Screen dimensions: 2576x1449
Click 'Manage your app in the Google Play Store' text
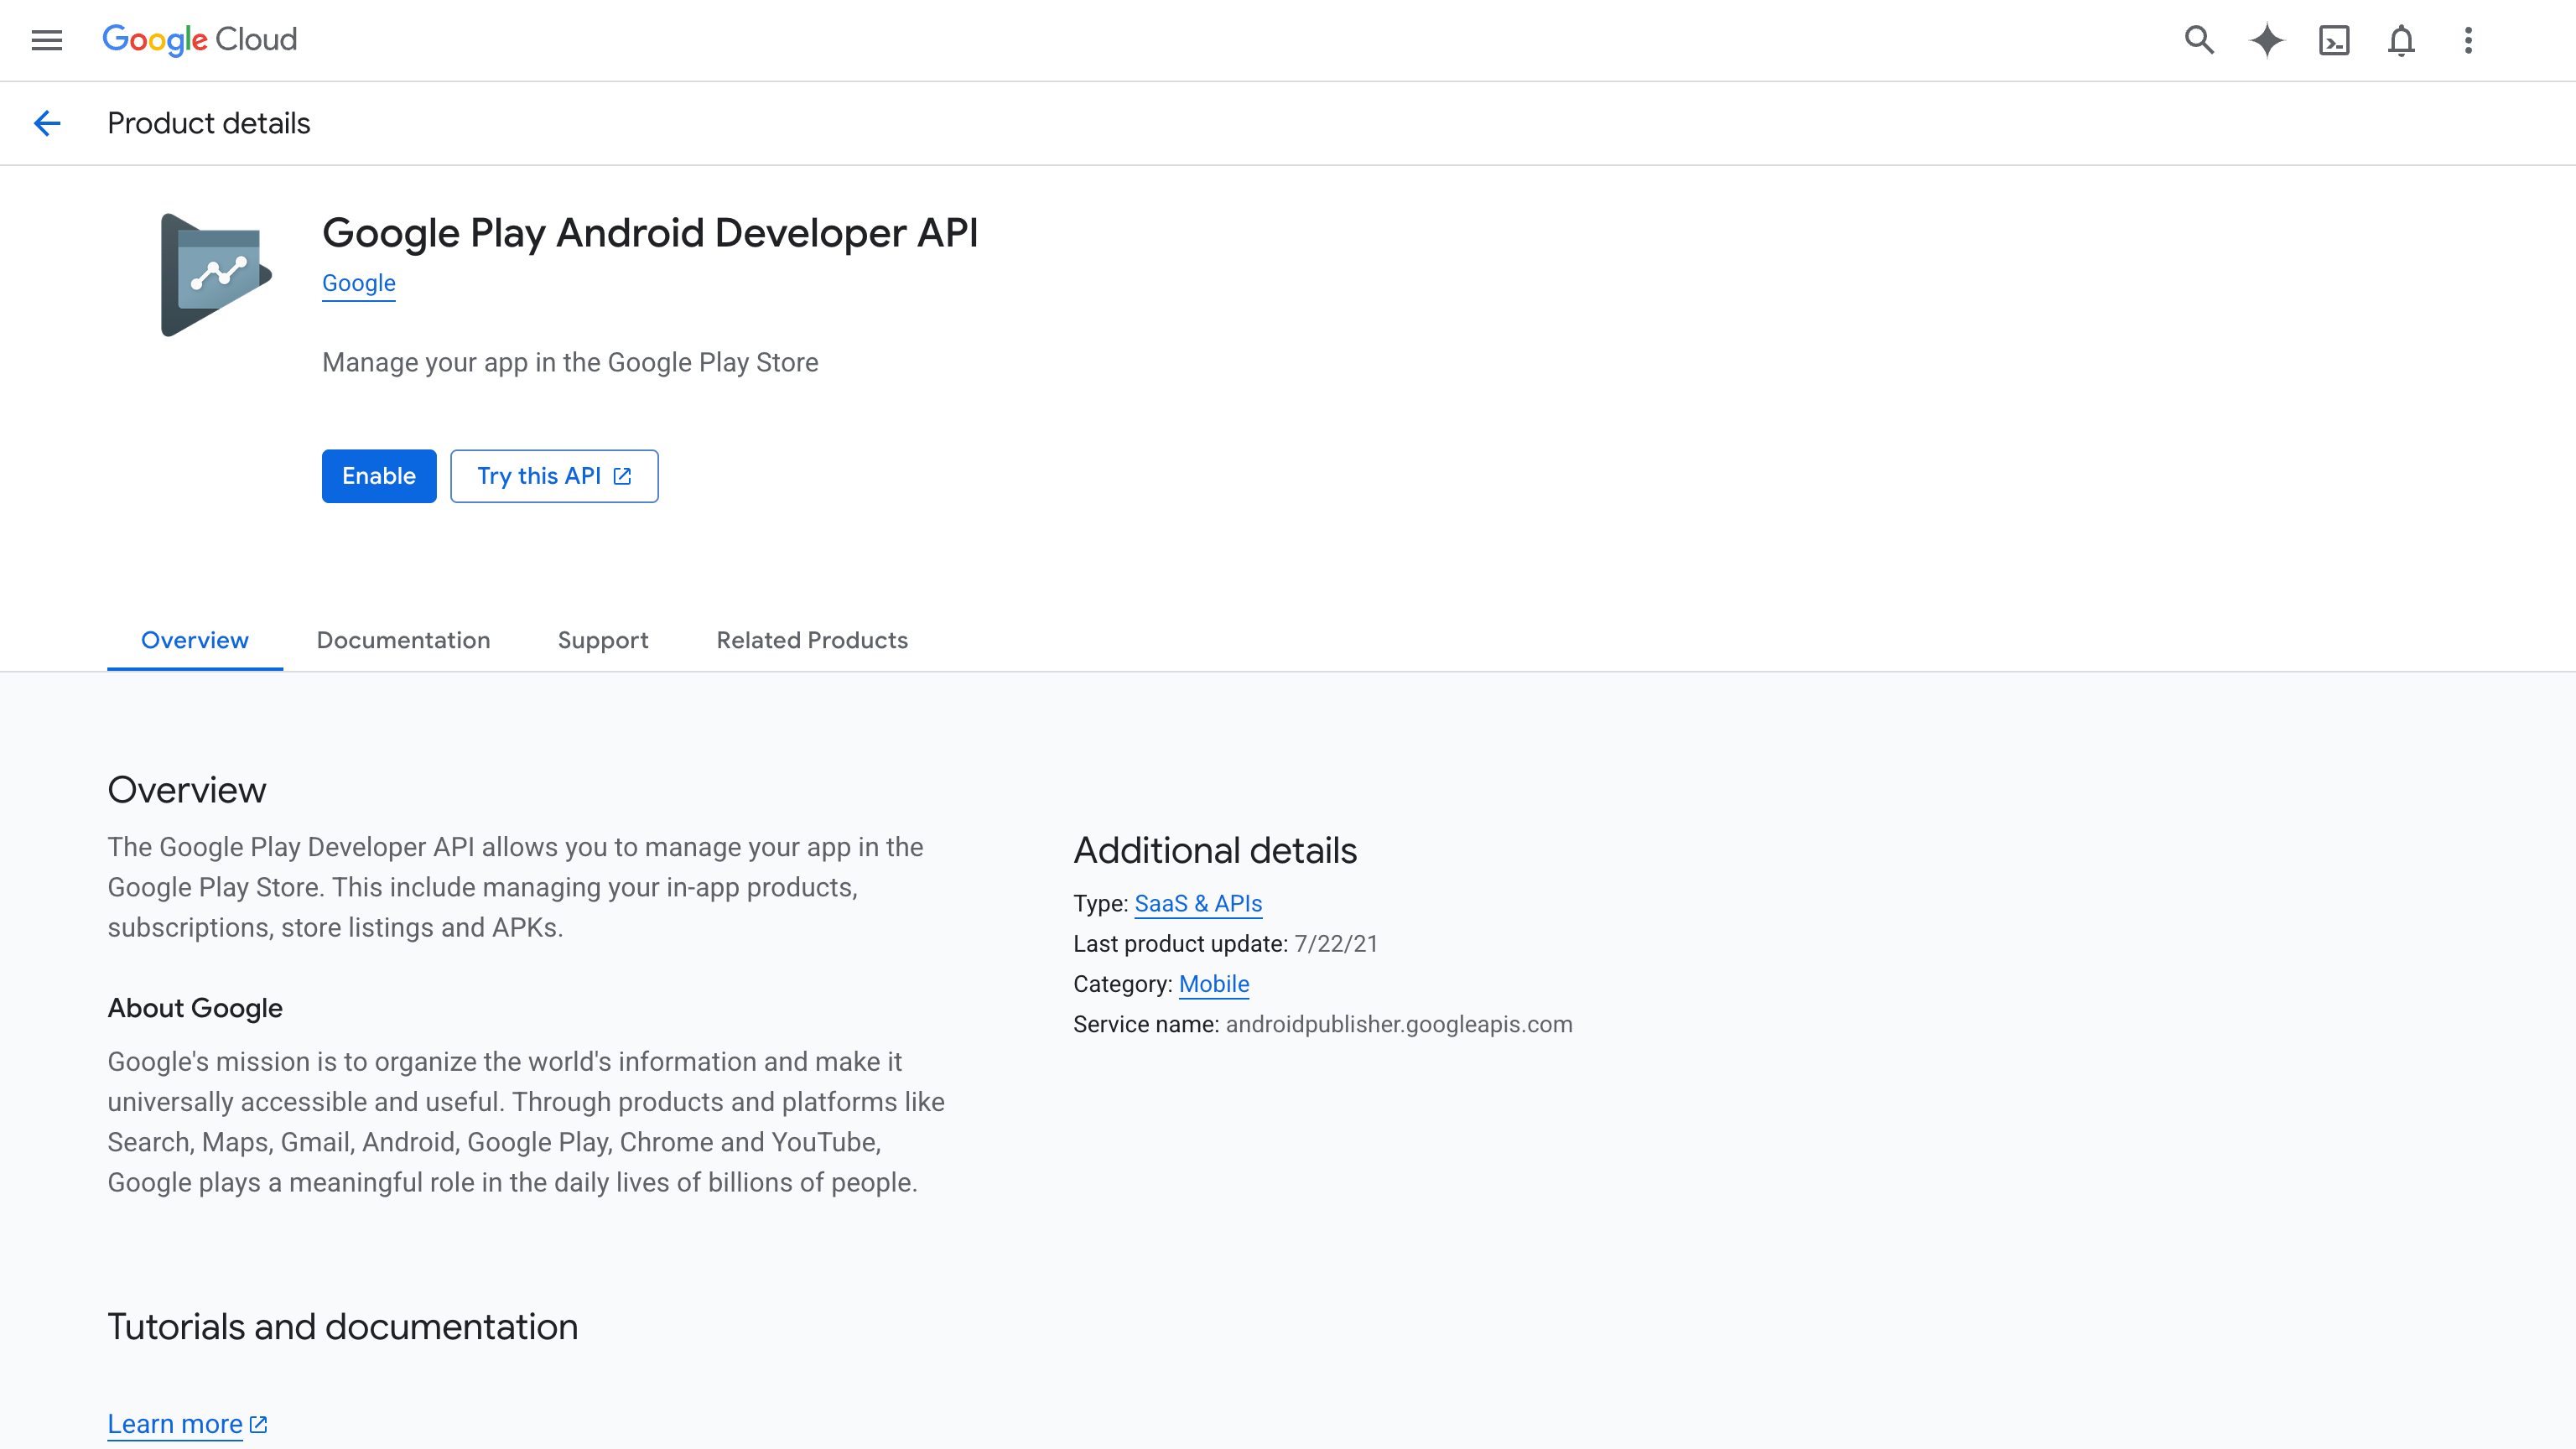point(570,362)
